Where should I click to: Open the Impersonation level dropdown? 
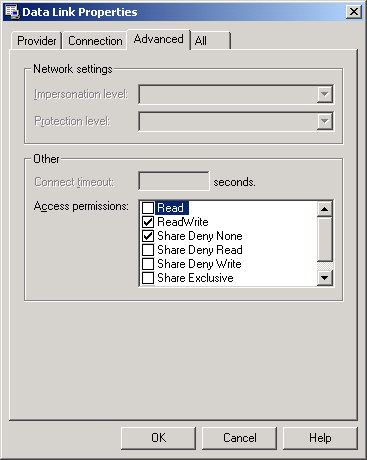(x=324, y=94)
